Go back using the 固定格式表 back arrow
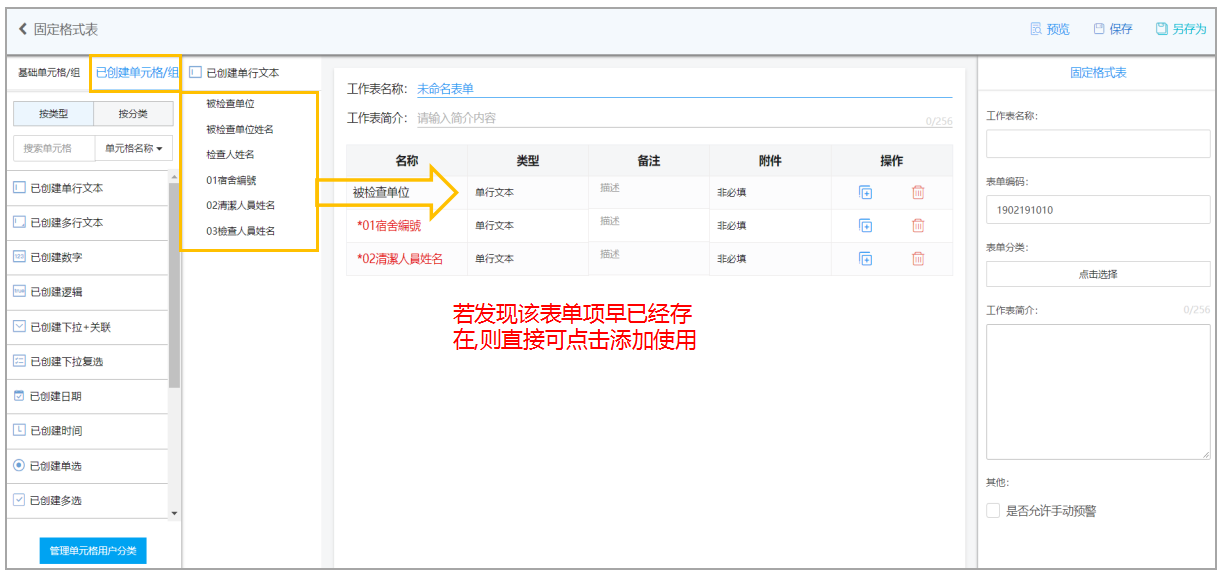Screen dimensions: 1222x574 pos(23,29)
